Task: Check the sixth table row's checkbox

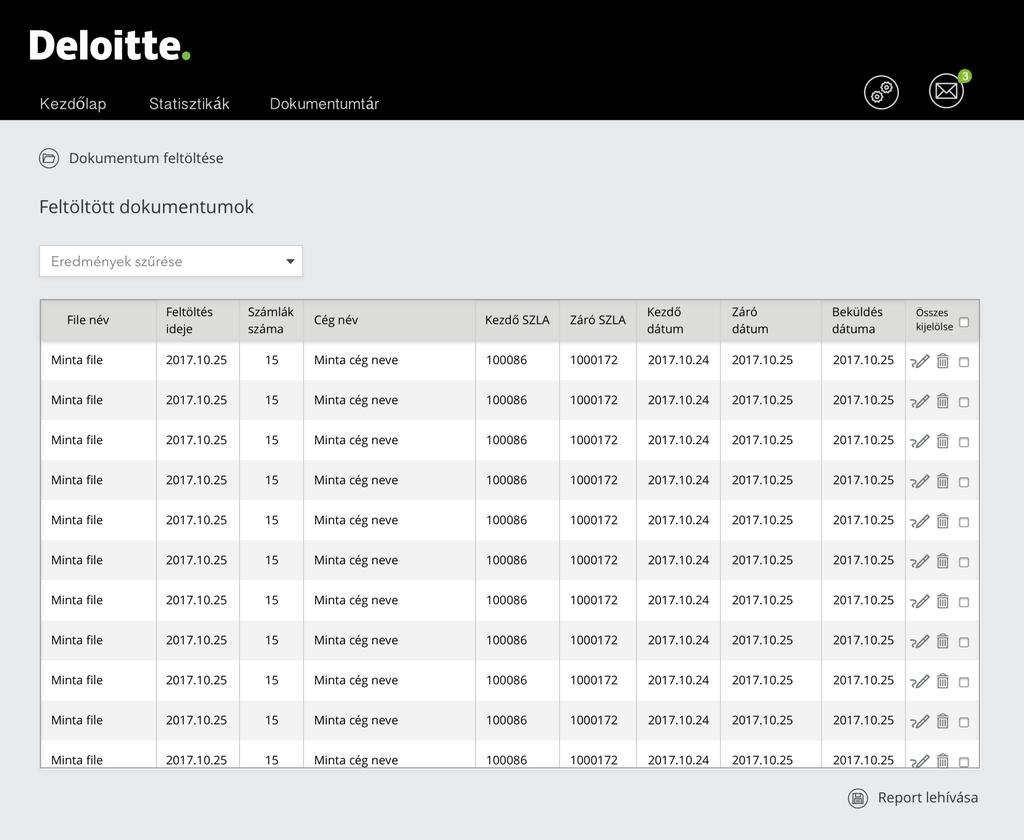Action: (964, 562)
